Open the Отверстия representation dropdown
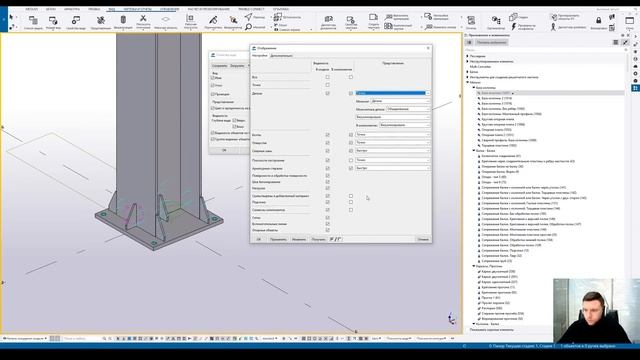 click(393, 142)
